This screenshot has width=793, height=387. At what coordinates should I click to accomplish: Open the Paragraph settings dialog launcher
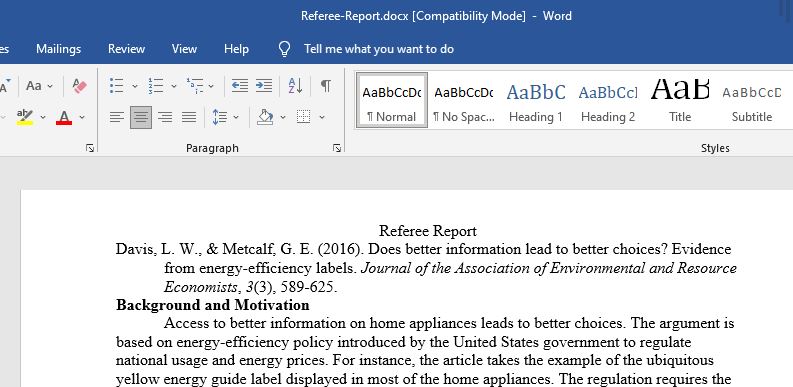click(x=337, y=148)
